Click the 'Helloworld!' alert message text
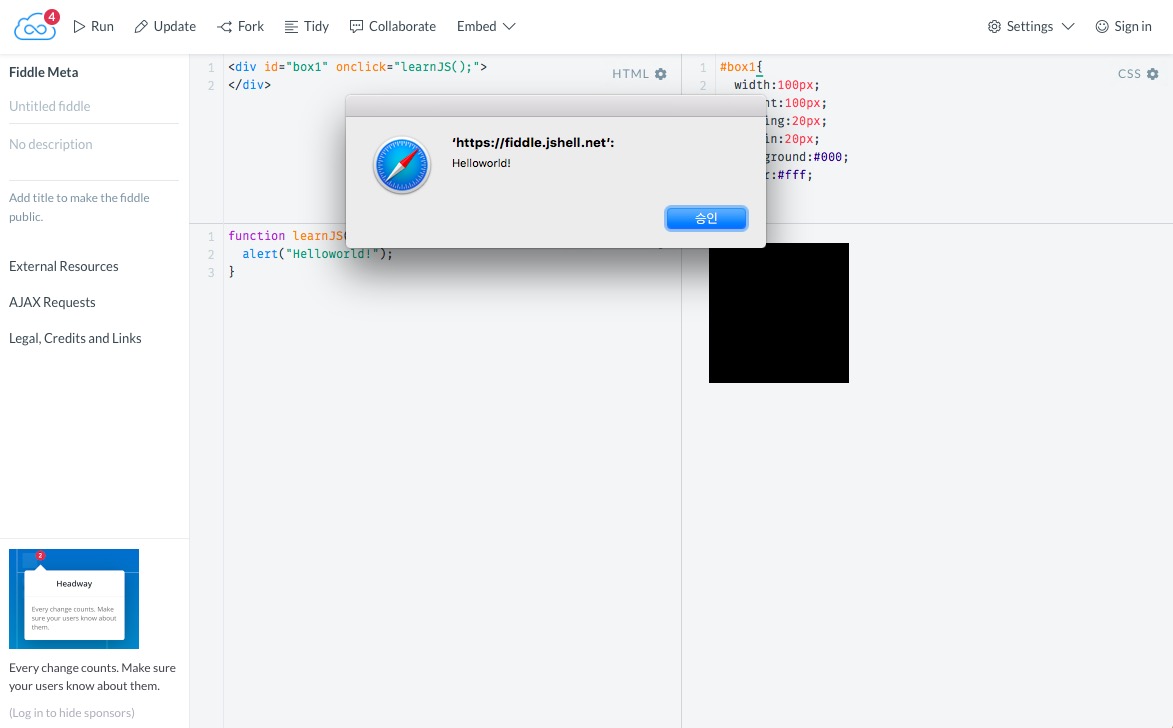 481,163
